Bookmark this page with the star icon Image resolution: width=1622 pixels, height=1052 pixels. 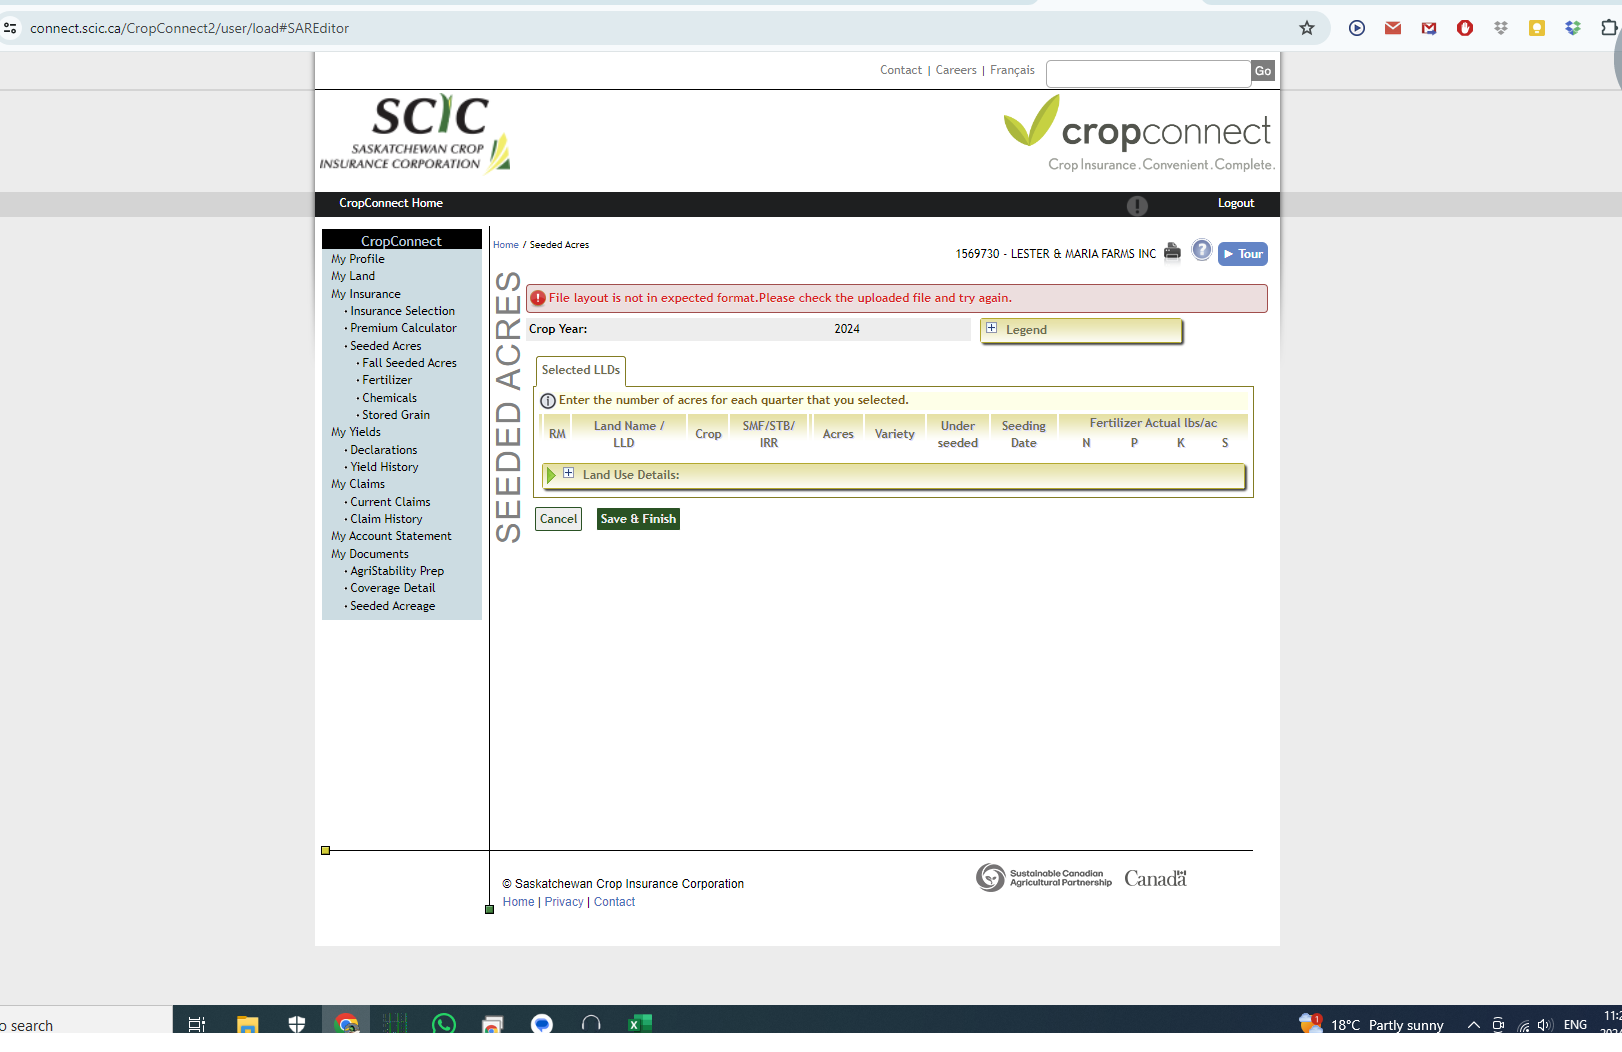click(x=1306, y=28)
